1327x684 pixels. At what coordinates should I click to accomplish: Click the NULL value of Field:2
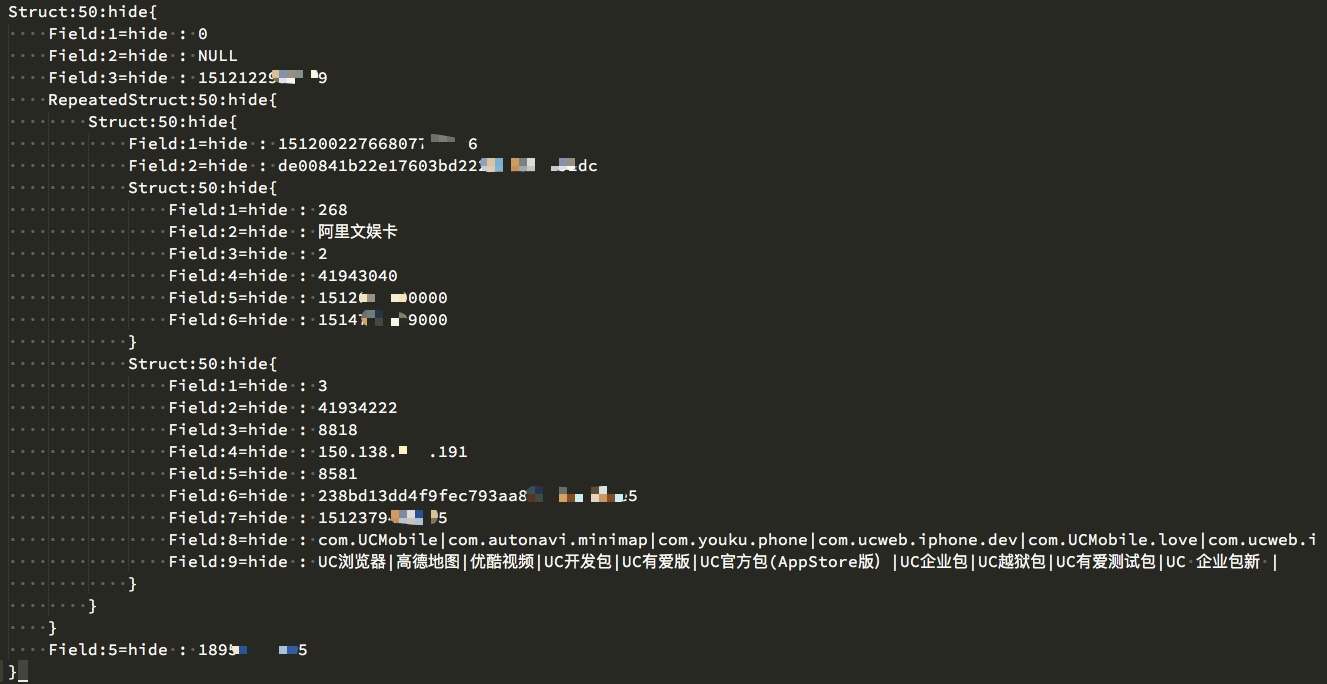click(217, 56)
